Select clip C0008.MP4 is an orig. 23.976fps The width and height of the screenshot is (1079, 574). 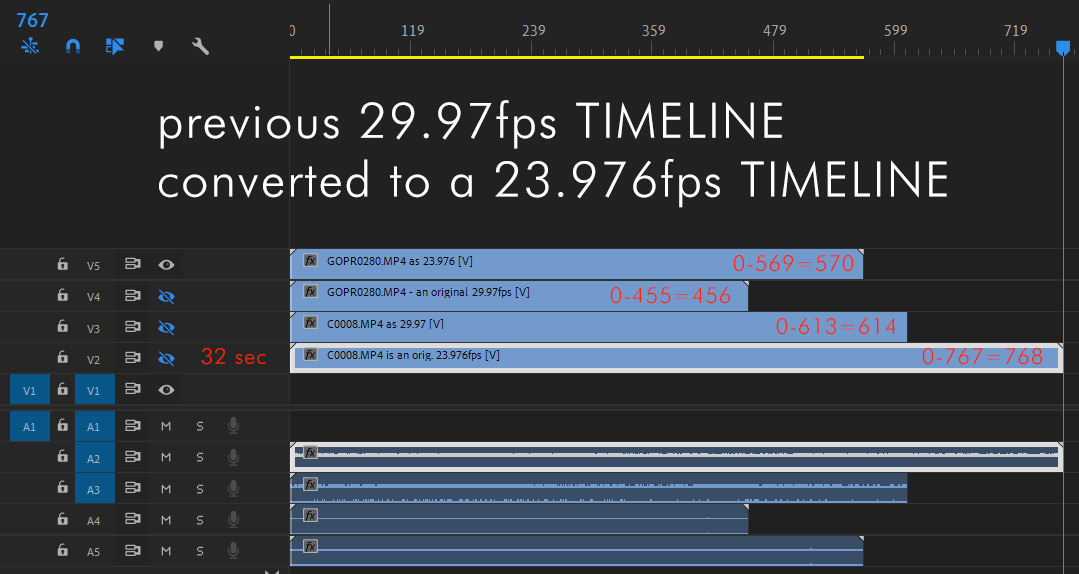click(x=676, y=358)
